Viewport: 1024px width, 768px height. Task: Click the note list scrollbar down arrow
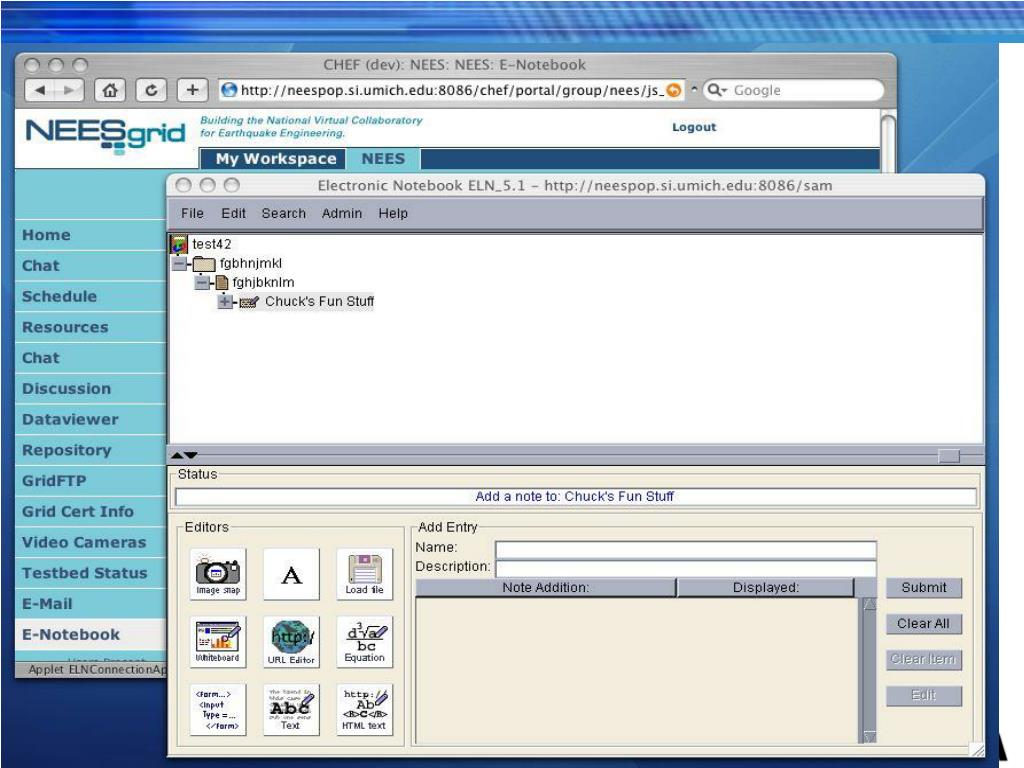[x=869, y=736]
